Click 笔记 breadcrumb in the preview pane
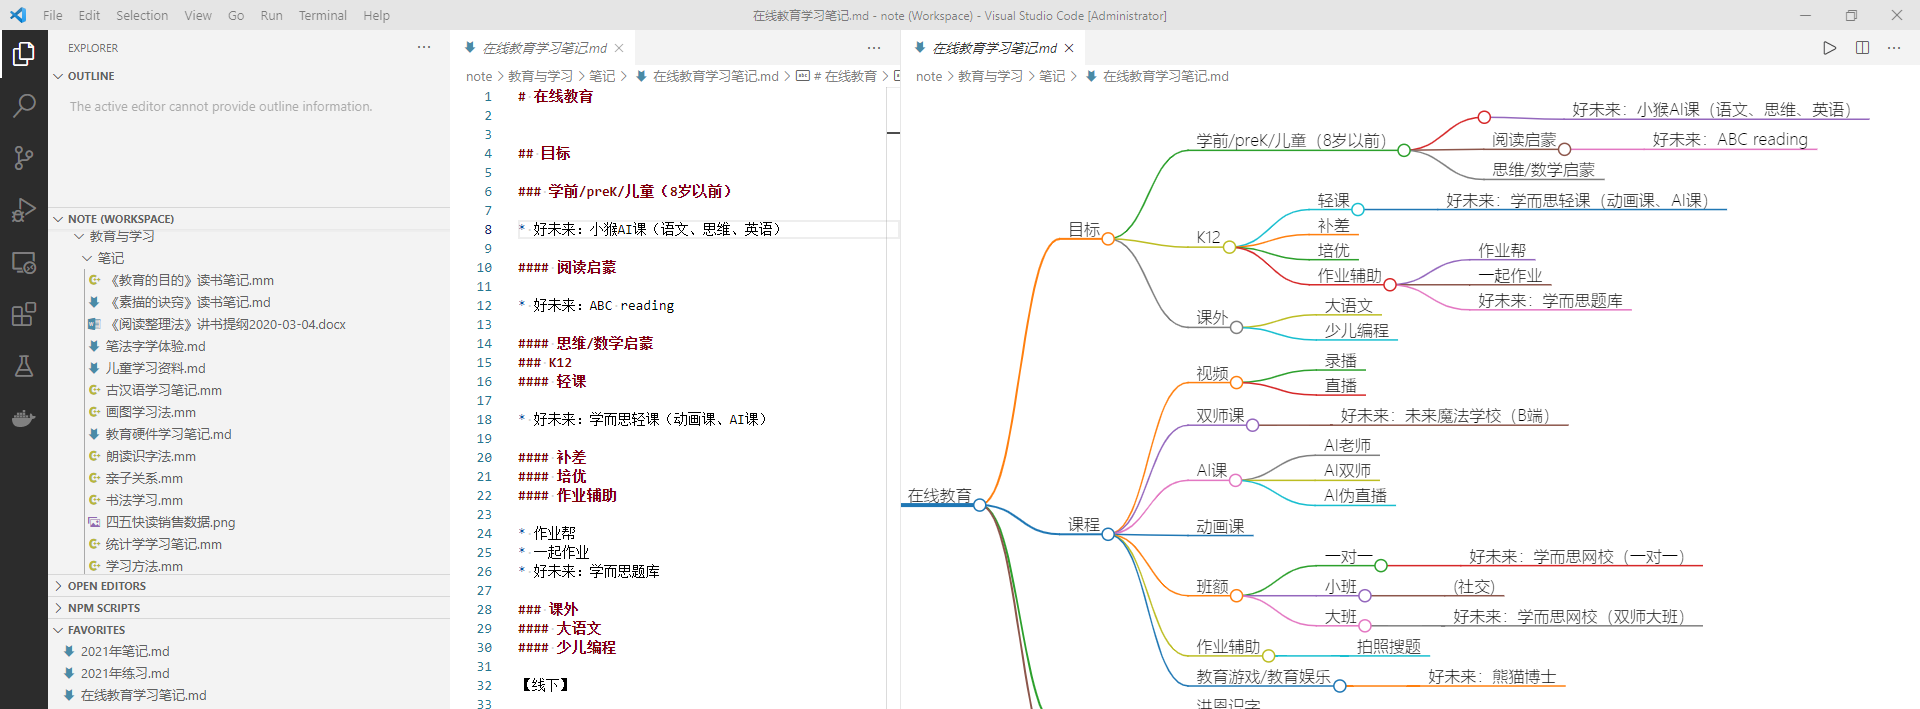Image resolution: width=1920 pixels, height=709 pixels. [x=1052, y=76]
